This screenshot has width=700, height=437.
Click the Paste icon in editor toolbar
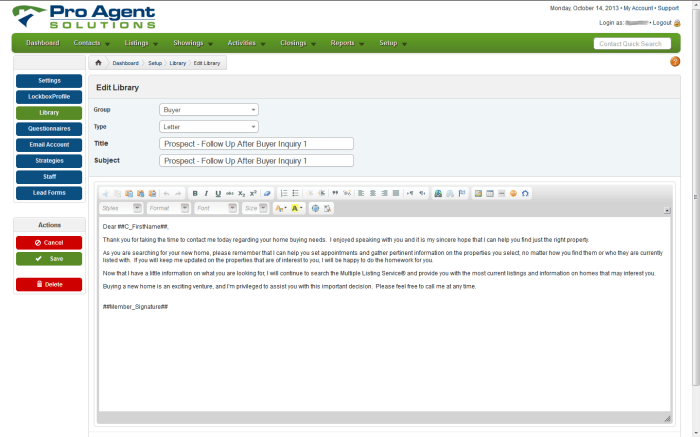point(129,193)
